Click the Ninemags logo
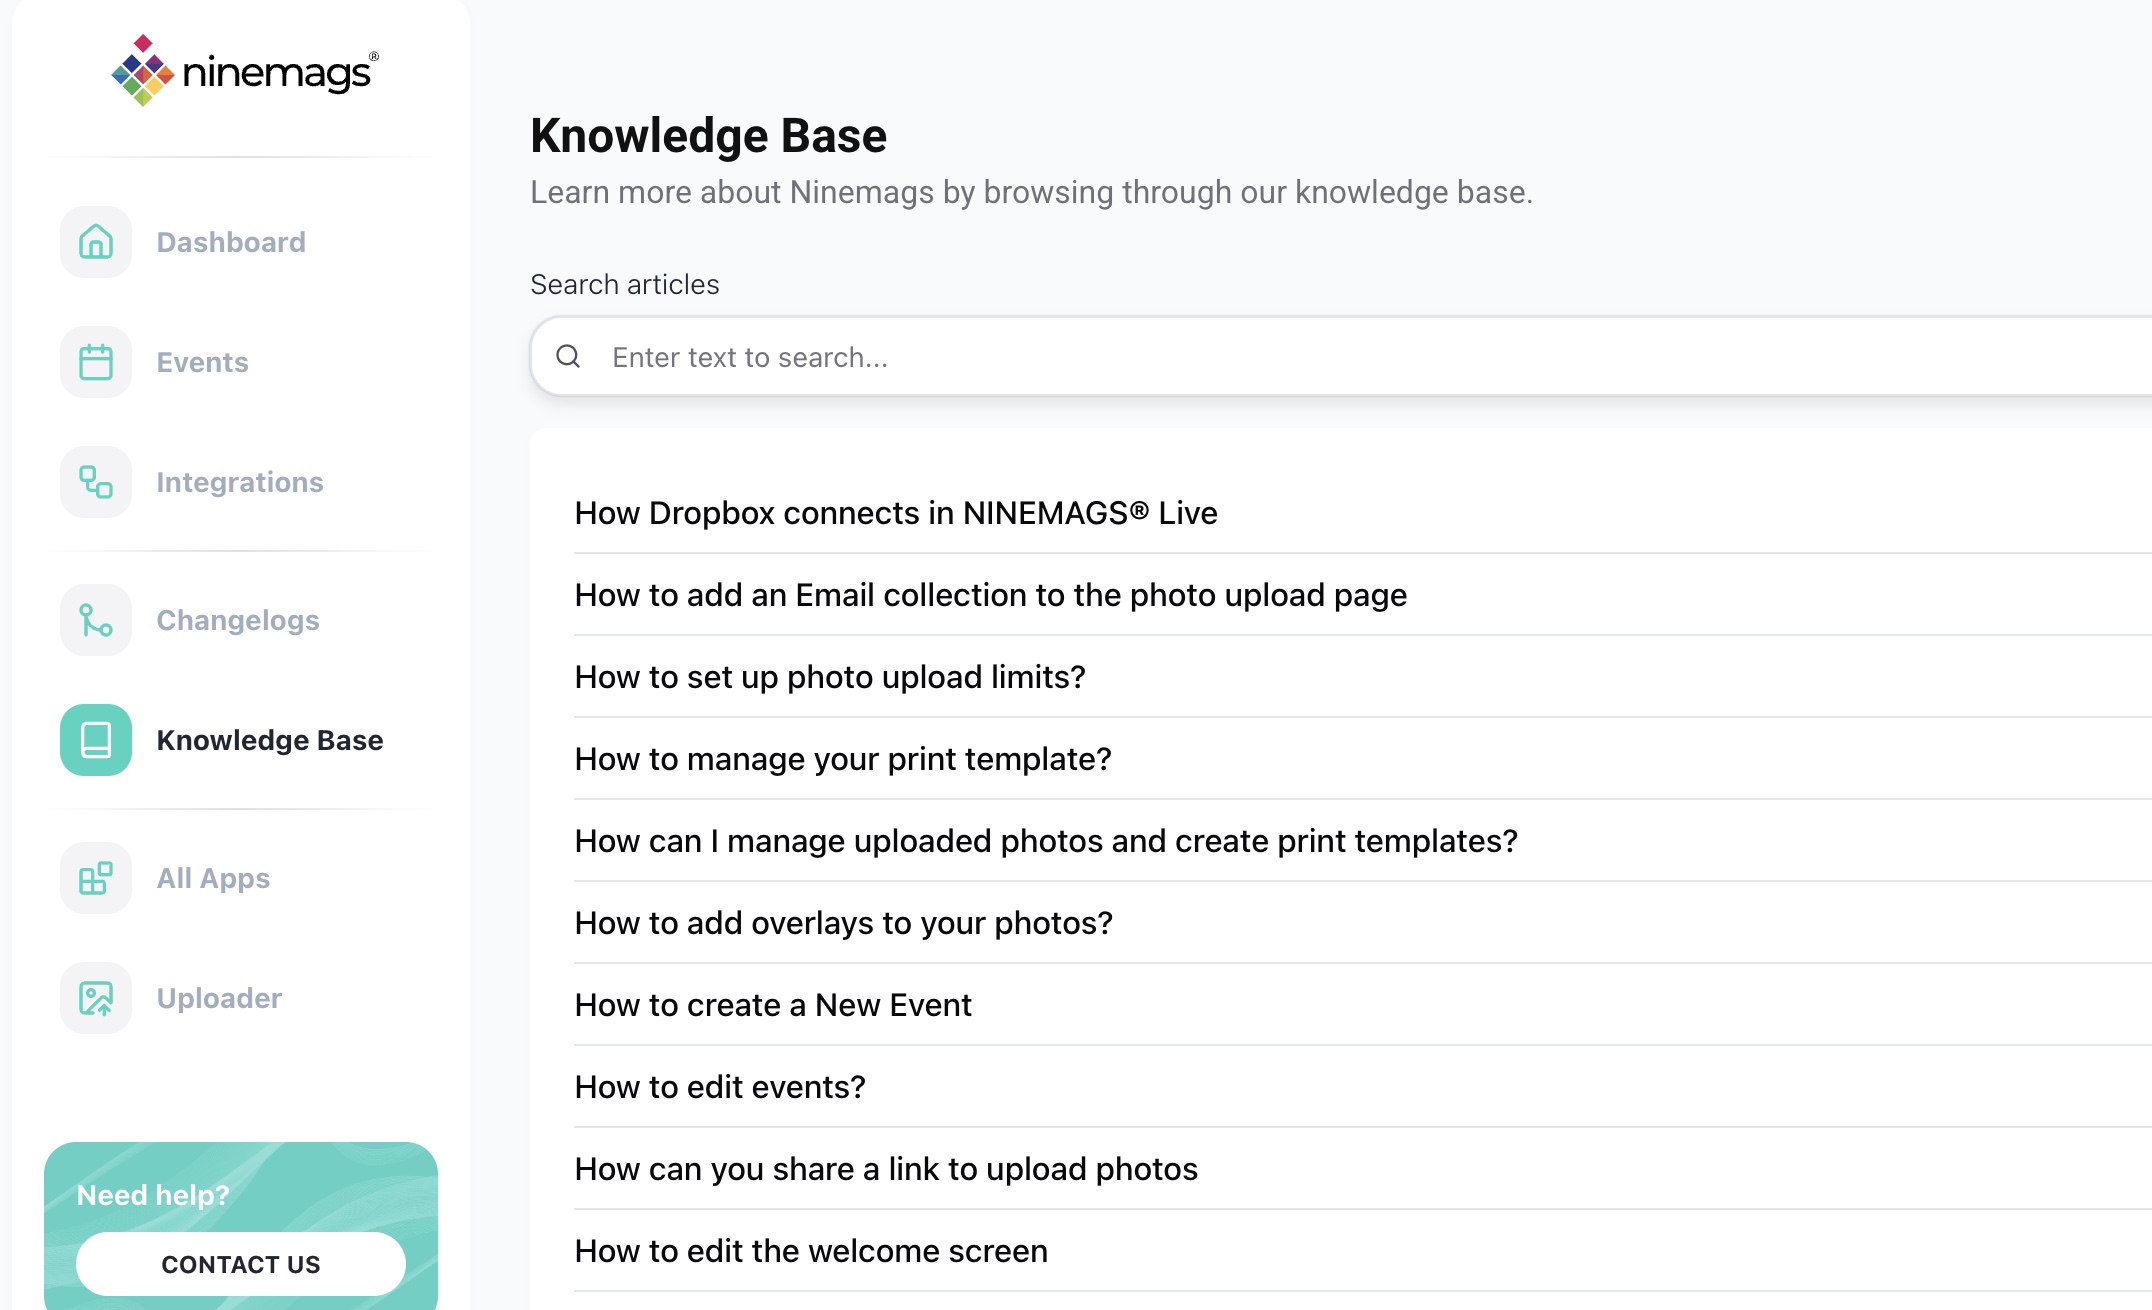The height and width of the screenshot is (1310, 2152). (x=245, y=71)
